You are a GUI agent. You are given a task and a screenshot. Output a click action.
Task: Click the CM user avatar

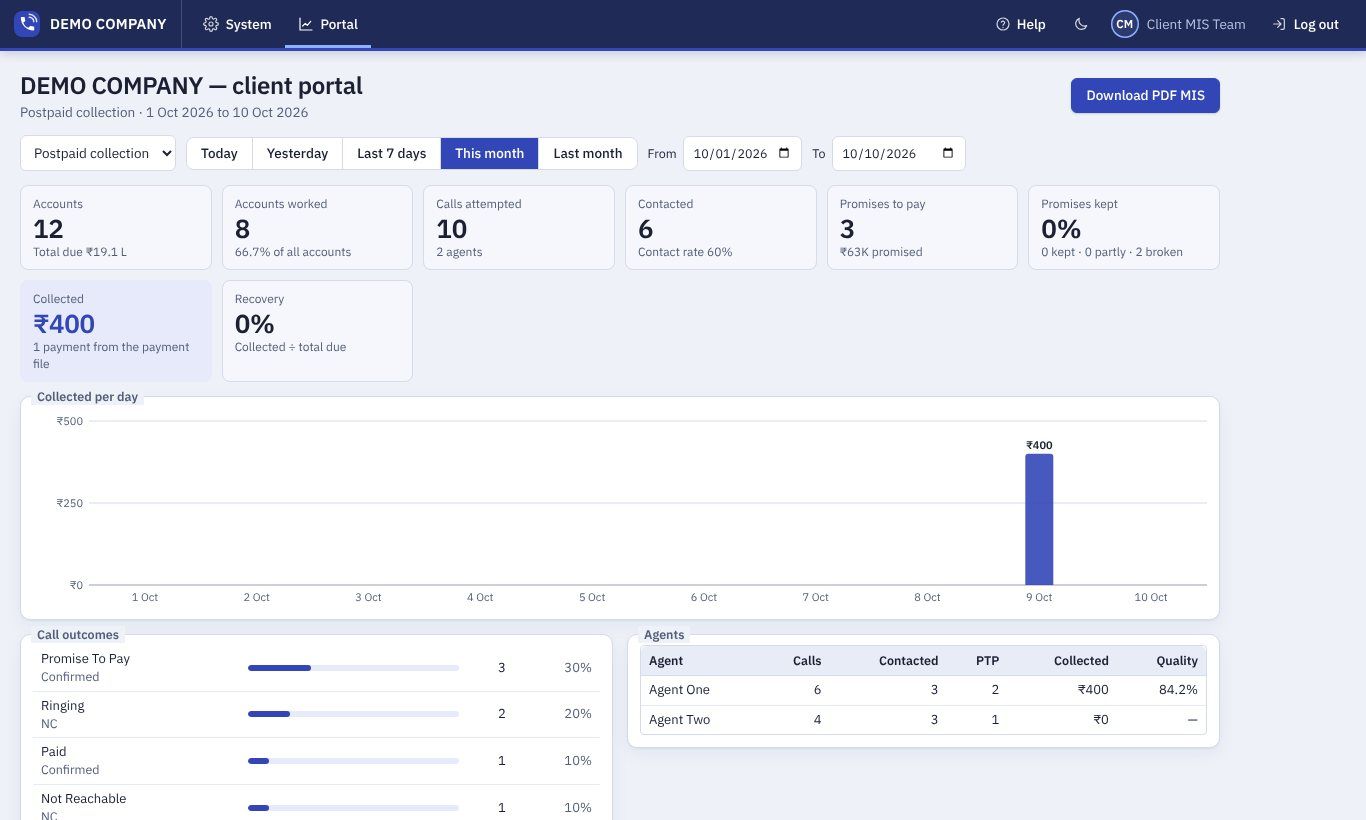[x=1125, y=24]
